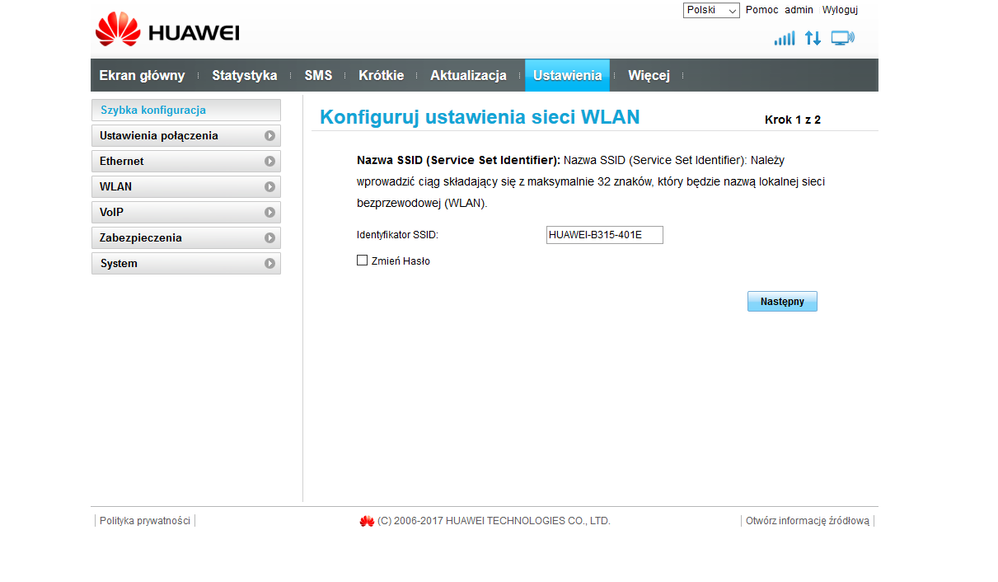Open the Więcej tab

pyautogui.click(x=649, y=75)
